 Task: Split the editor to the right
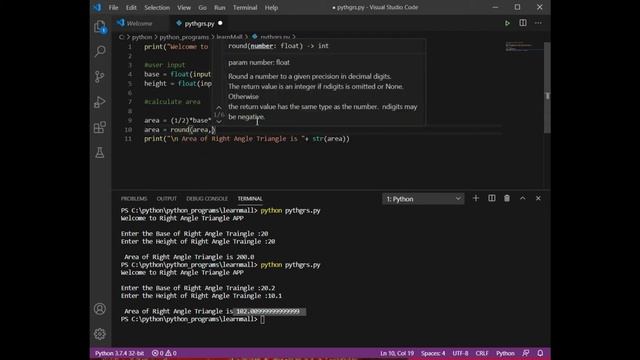click(x=523, y=23)
